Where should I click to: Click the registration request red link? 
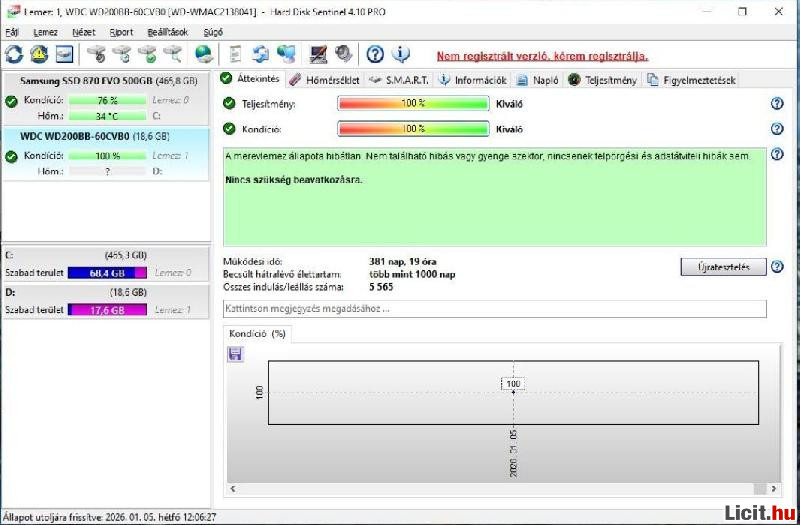tap(542, 56)
